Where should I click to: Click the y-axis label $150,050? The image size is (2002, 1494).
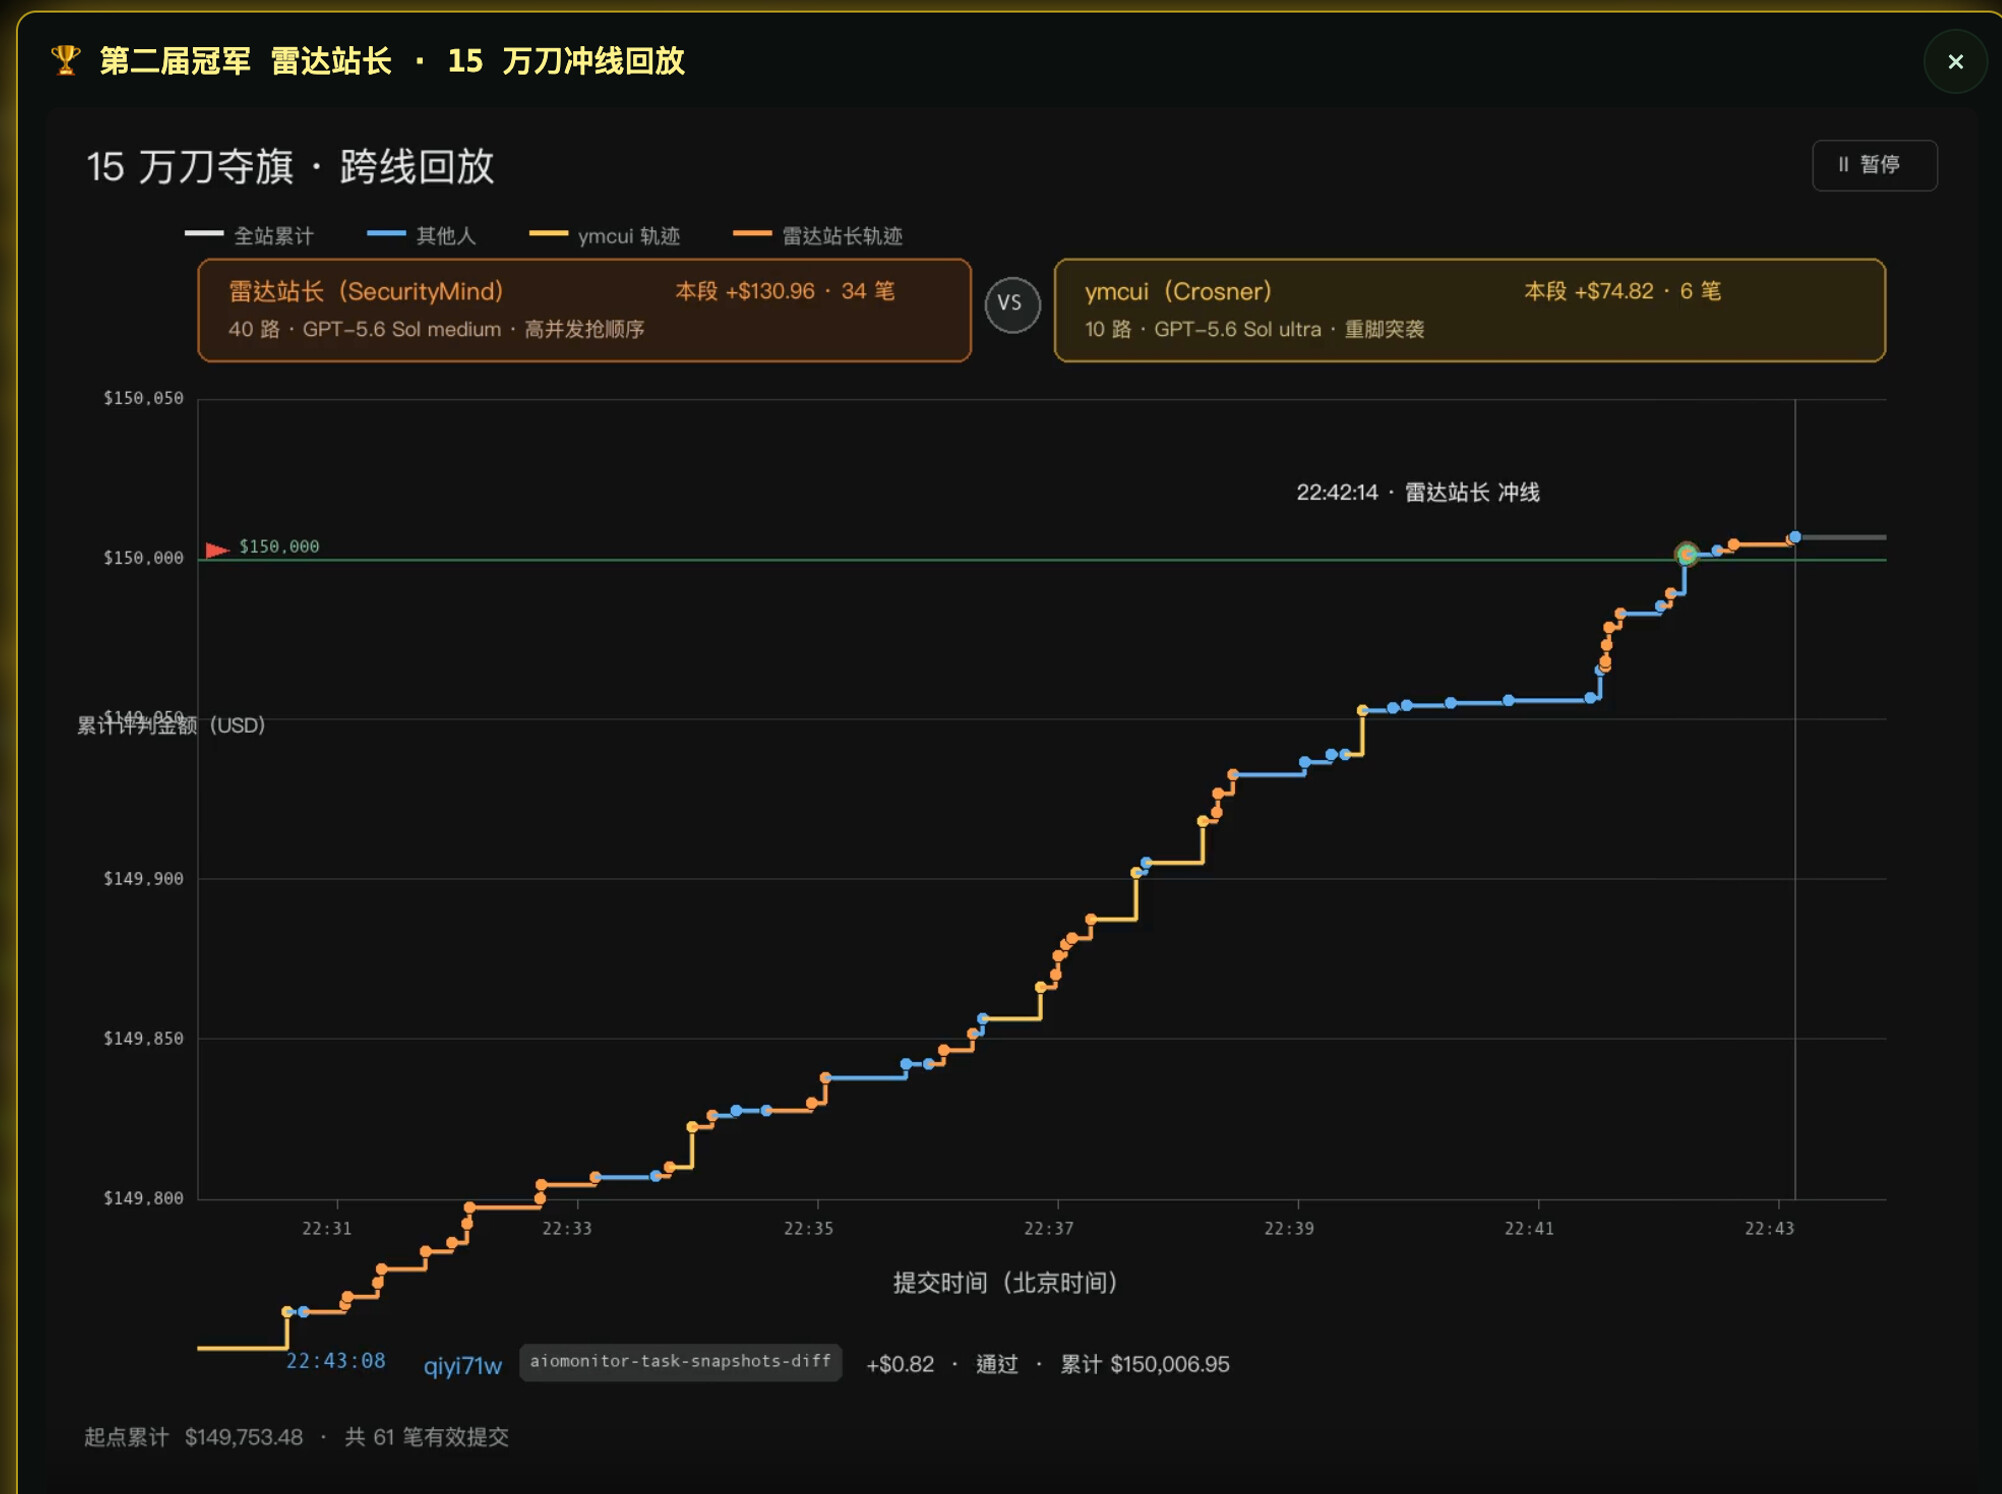[x=143, y=398]
